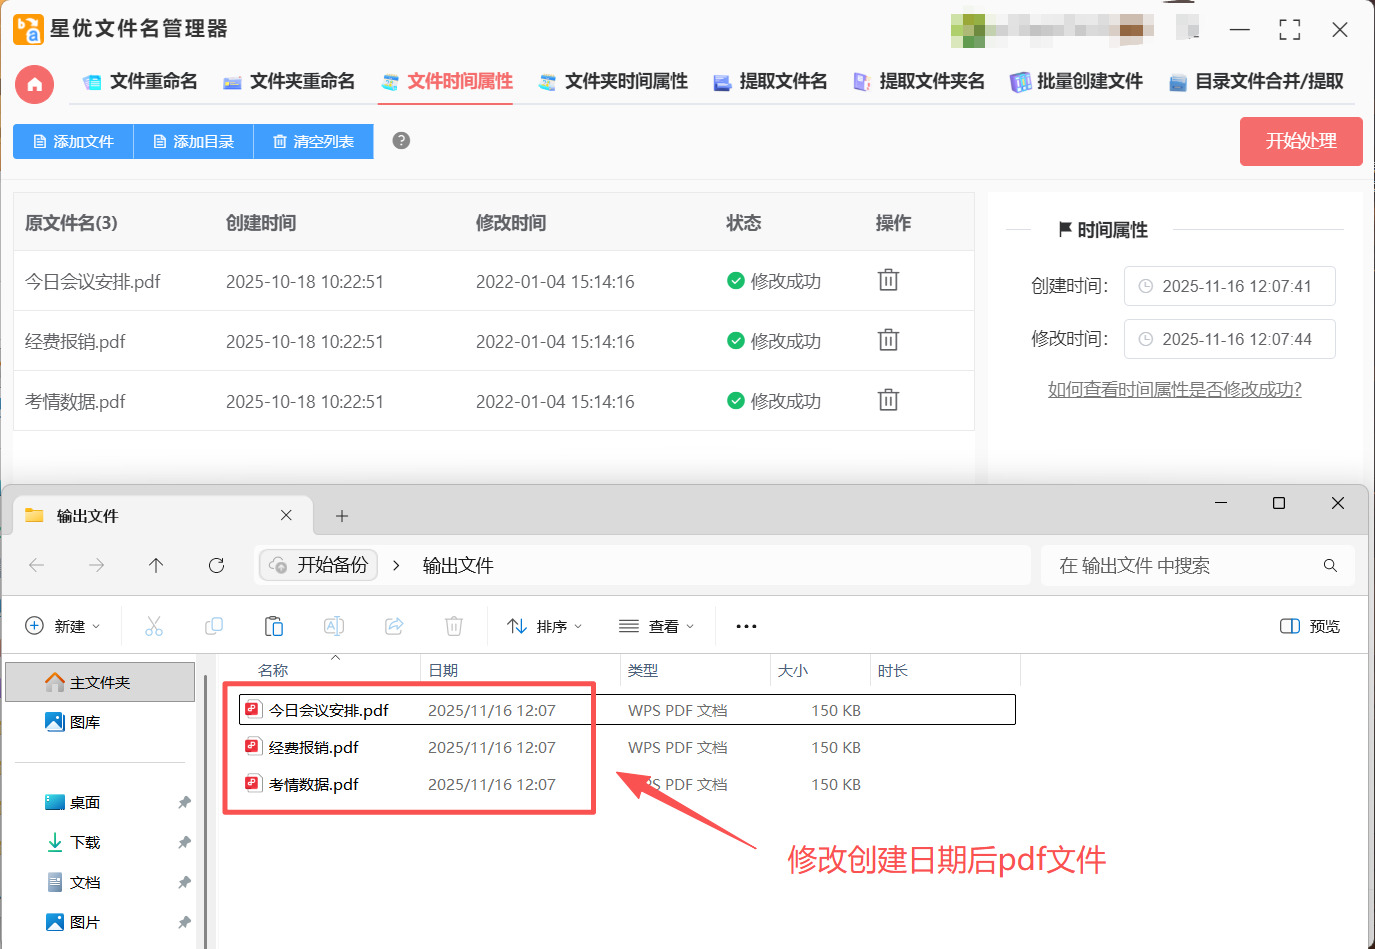1375x949 pixels.
Task: Select the 文件时间属性 tab
Action: 447,82
